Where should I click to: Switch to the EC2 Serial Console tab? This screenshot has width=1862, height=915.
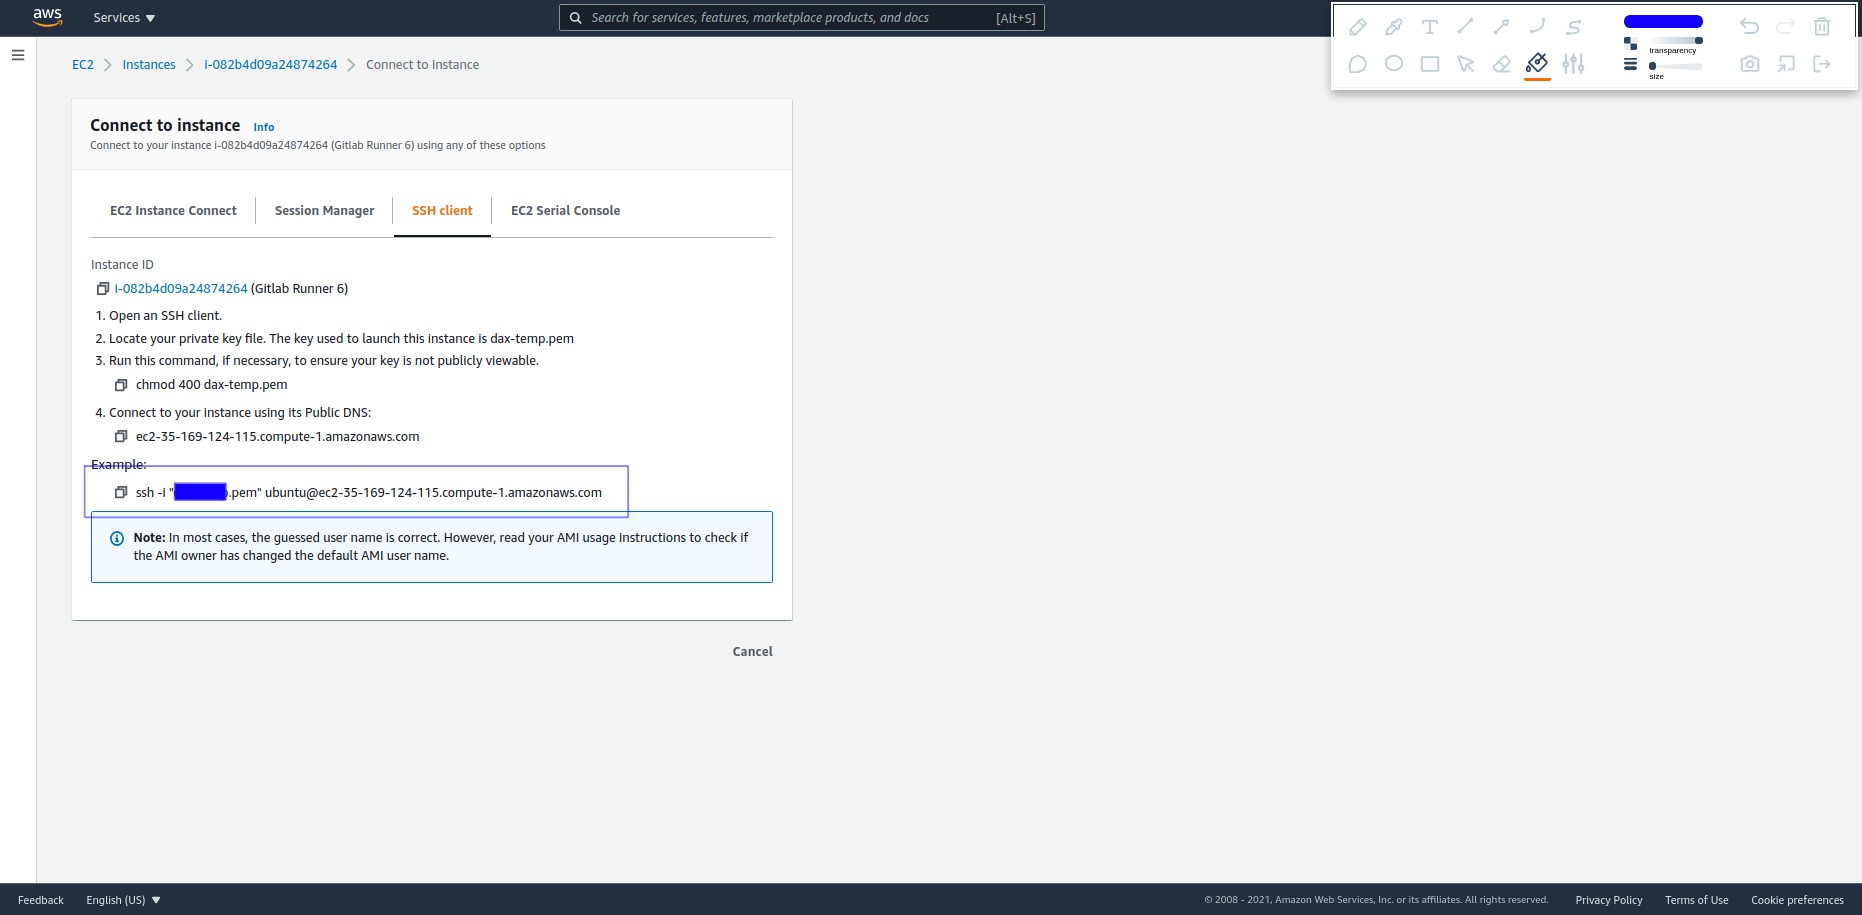[x=565, y=211]
